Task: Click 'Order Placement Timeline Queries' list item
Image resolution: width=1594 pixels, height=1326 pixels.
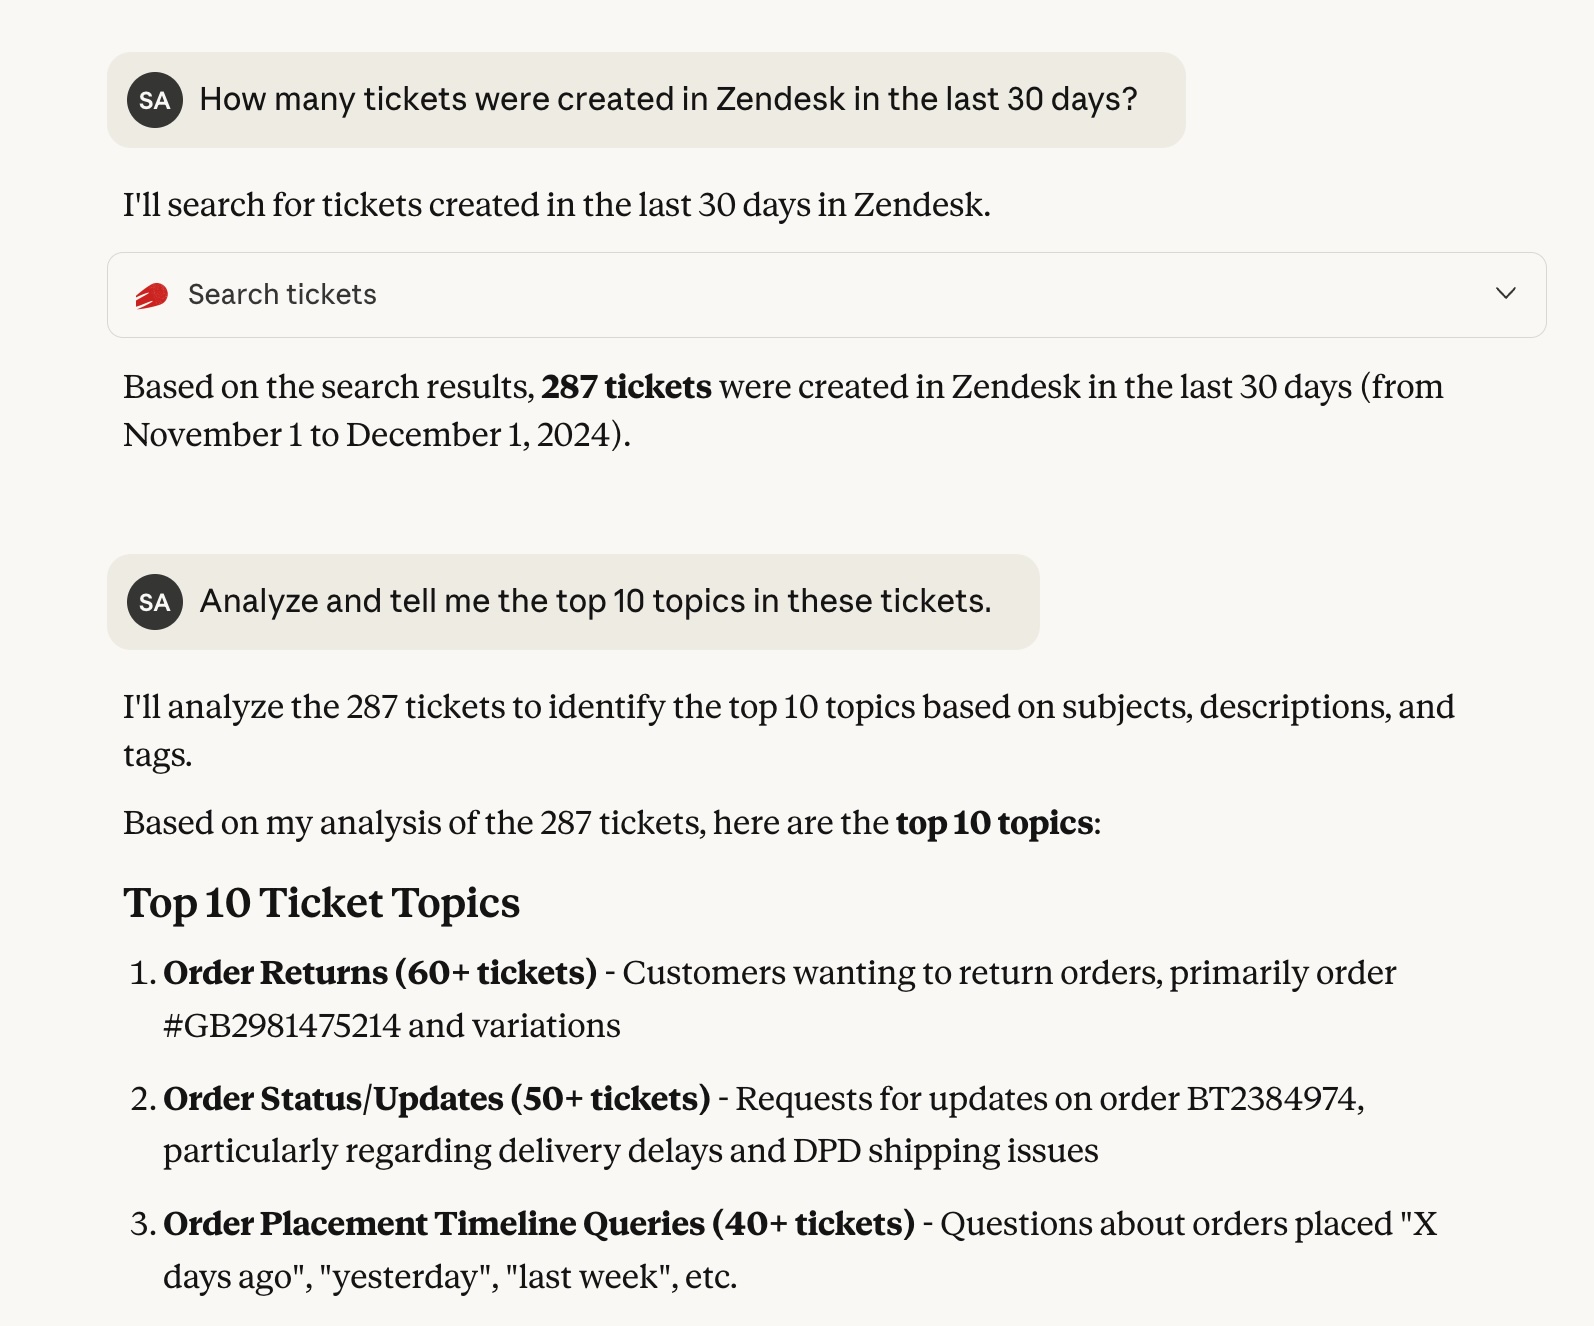Action: pyautogui.click(x=538, y=1224)
